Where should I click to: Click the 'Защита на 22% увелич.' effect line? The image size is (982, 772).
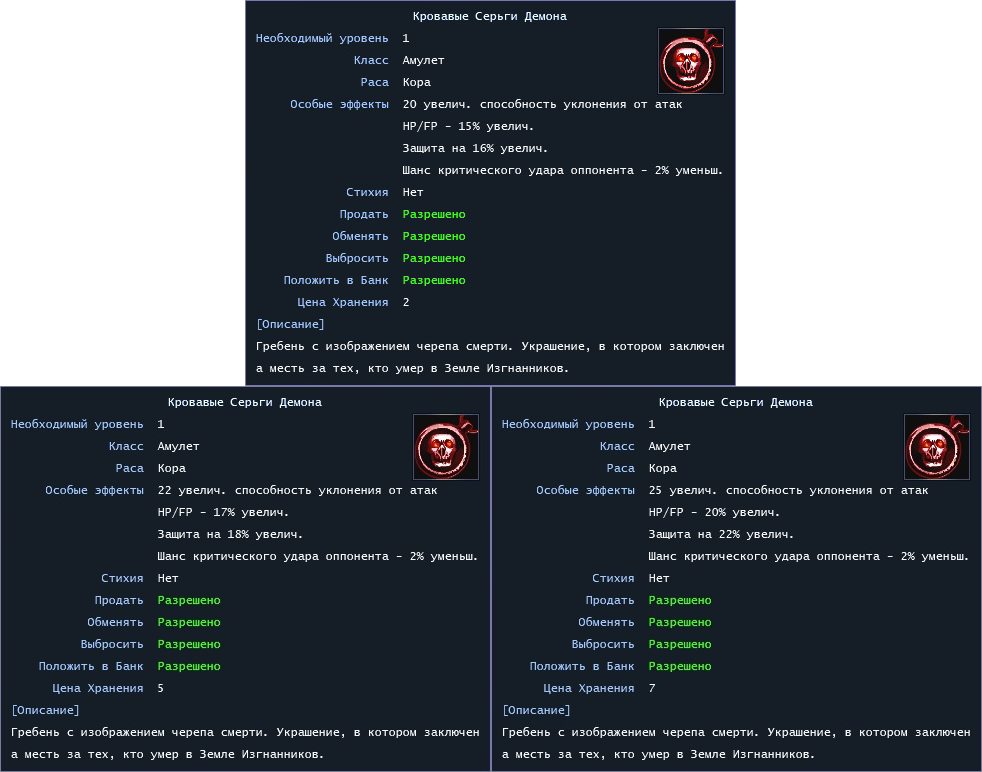[721, 535]
